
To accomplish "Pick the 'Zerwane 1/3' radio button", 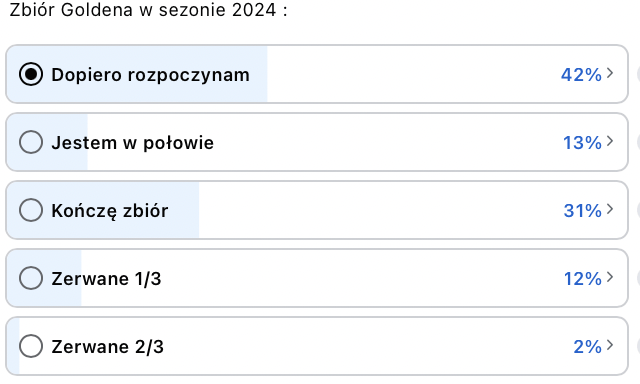I will (31, 278).
